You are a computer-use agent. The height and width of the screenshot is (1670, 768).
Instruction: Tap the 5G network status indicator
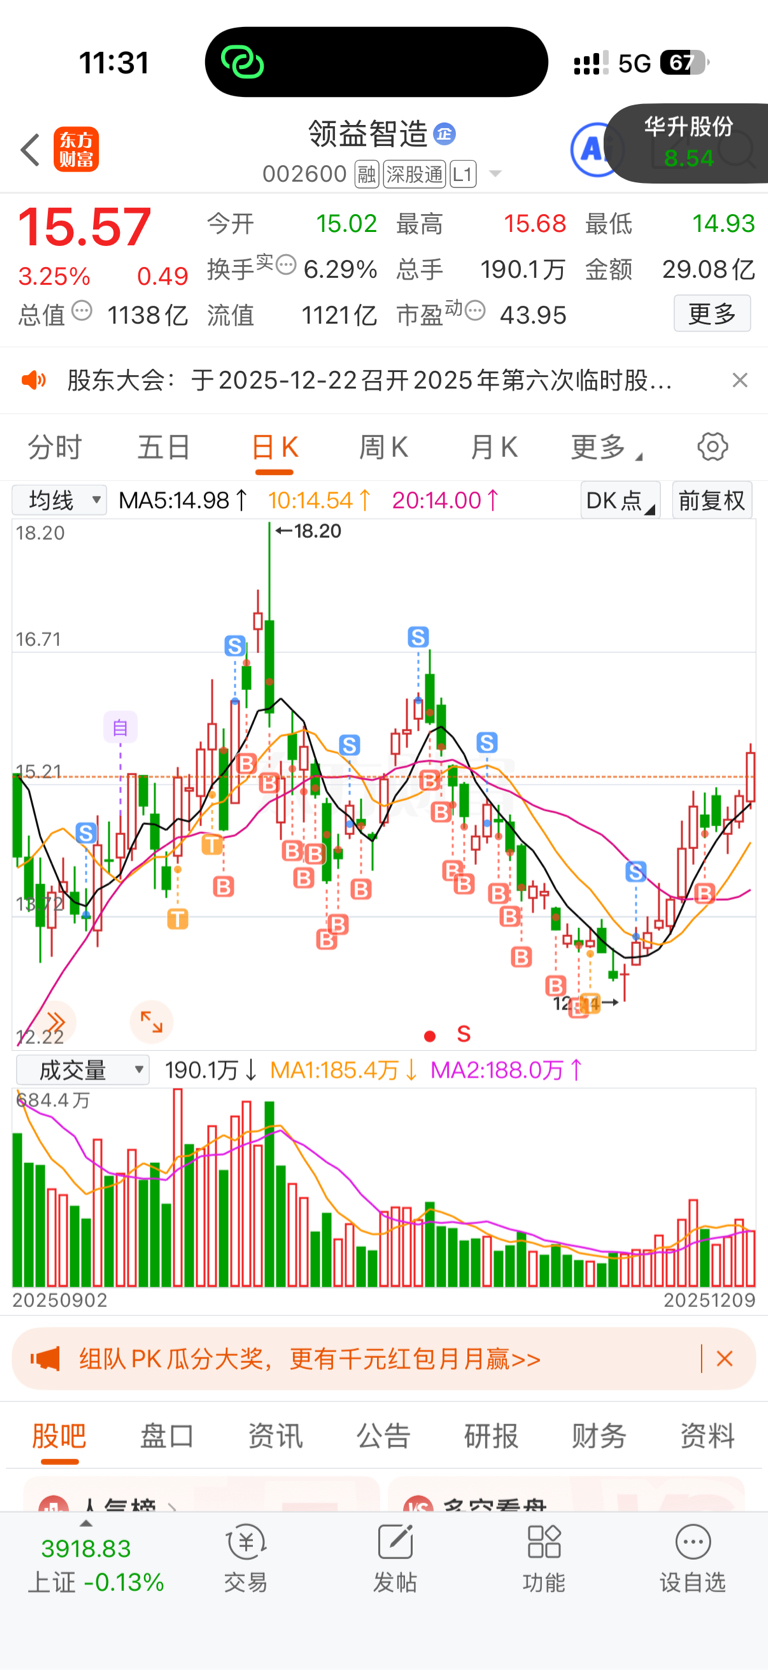(x=634, y=63)
